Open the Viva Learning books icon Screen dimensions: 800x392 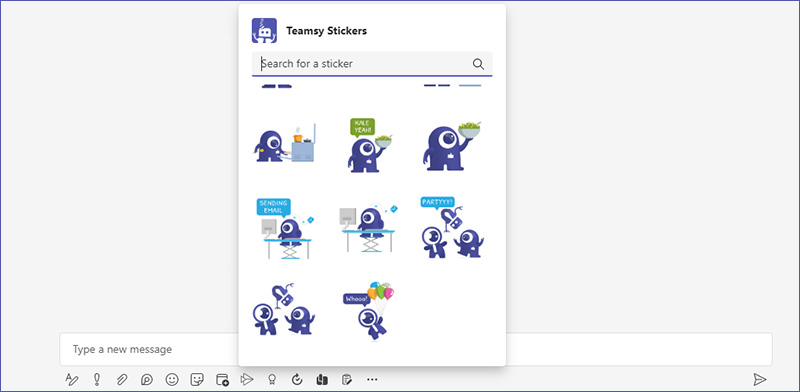(321, 379)
